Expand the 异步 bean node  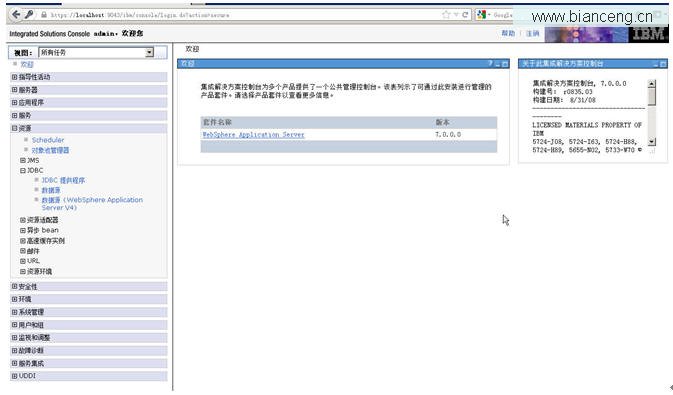pyautogui.click(x=23, y=230)
